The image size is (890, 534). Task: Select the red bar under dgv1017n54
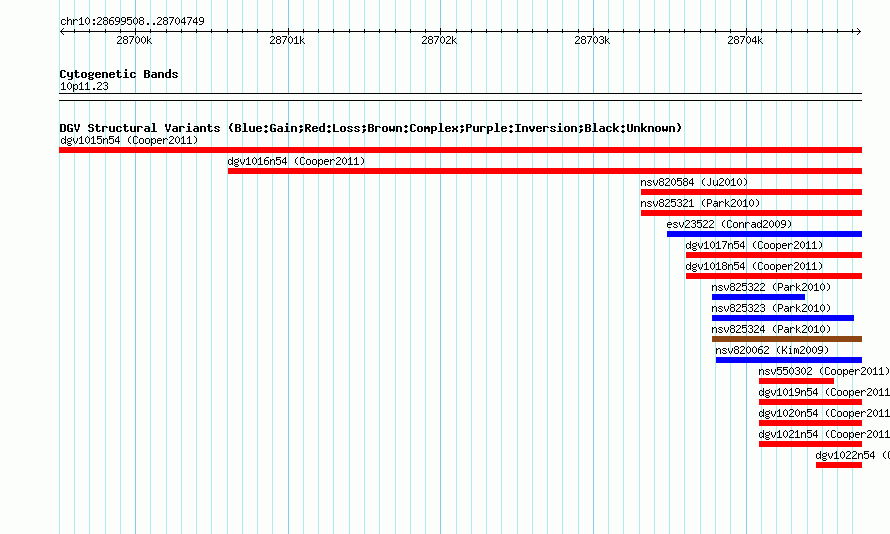[x=774, y=255]
